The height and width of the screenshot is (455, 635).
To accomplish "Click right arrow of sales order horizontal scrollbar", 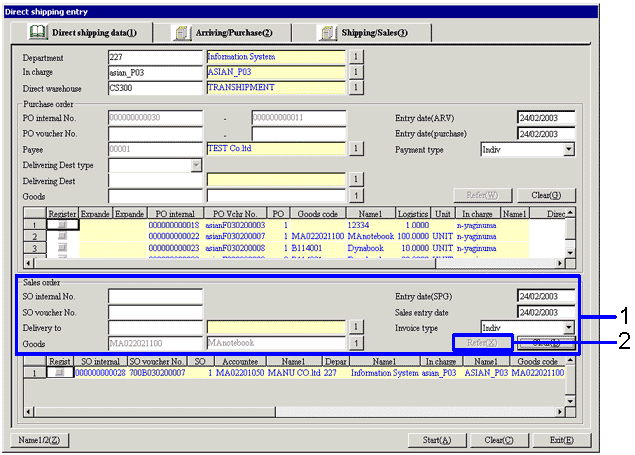I will tap(560, 412).
